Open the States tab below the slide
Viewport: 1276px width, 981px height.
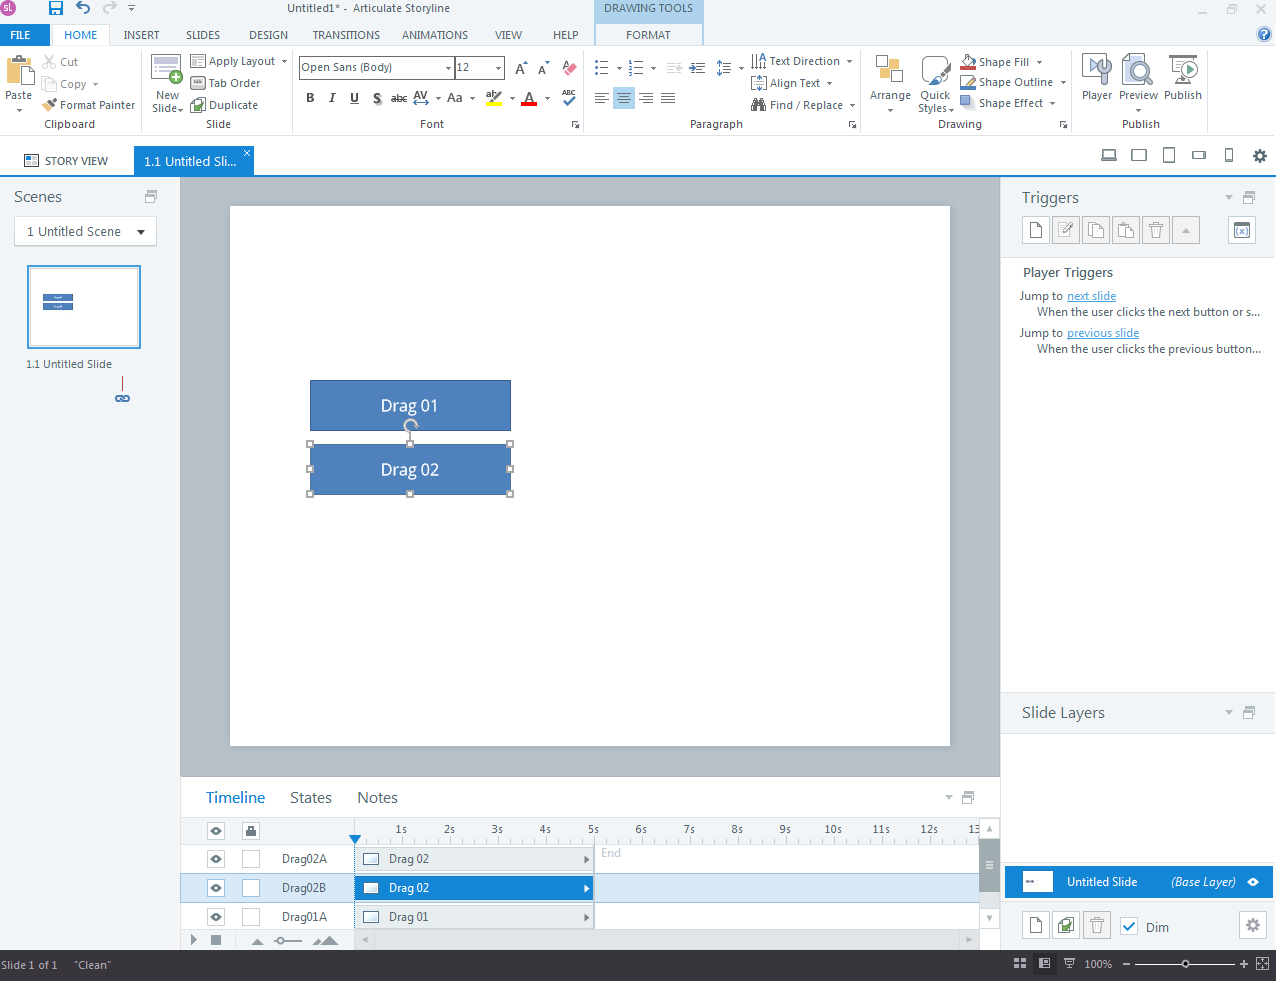[x=310, y=797]
